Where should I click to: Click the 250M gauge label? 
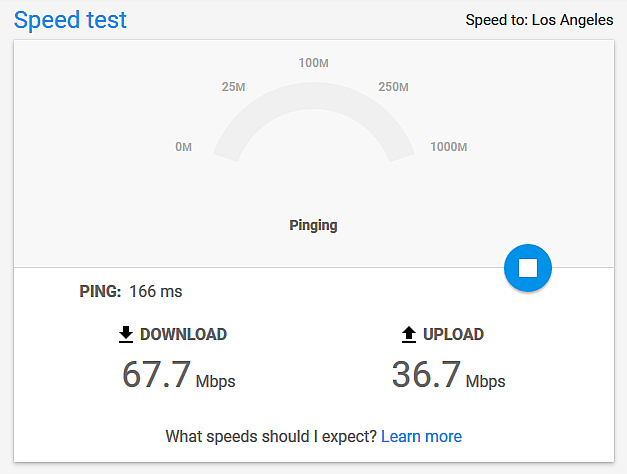(x=393, y=87)
